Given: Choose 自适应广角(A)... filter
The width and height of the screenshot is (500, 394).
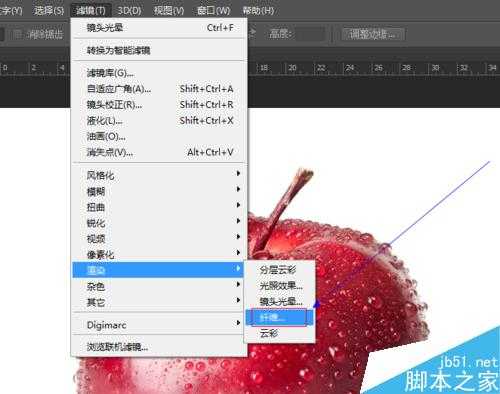Looking at the screenshot, I should (x=159, y=89).
